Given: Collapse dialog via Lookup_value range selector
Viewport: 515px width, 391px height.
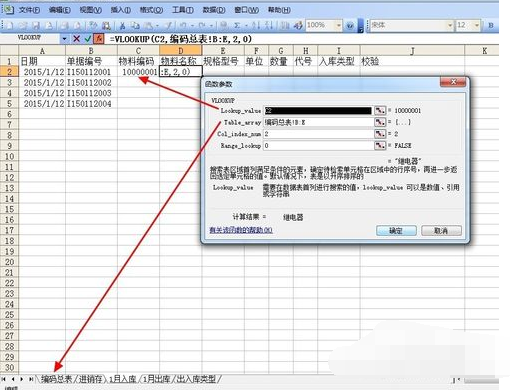Looking at the screenshot, I should click(x=380, y=110).
